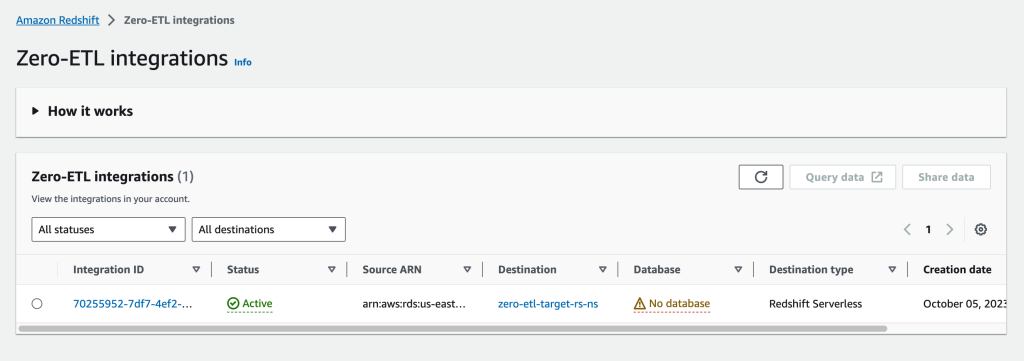Click the refresh integrations icon button
This screenshot has width=1024, height=361.
click(x=761, y=177)
